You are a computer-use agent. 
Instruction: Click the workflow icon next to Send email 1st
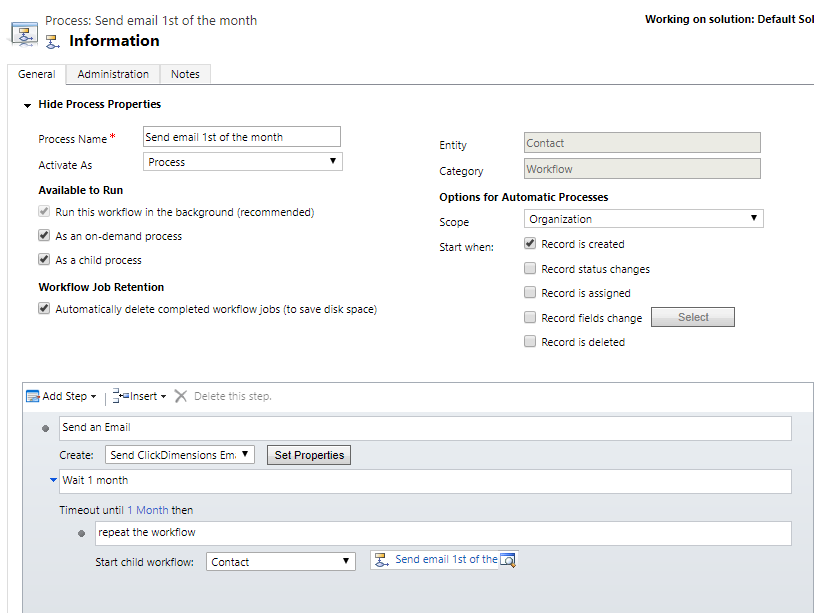pyautogui.click(x=379, y=560)
